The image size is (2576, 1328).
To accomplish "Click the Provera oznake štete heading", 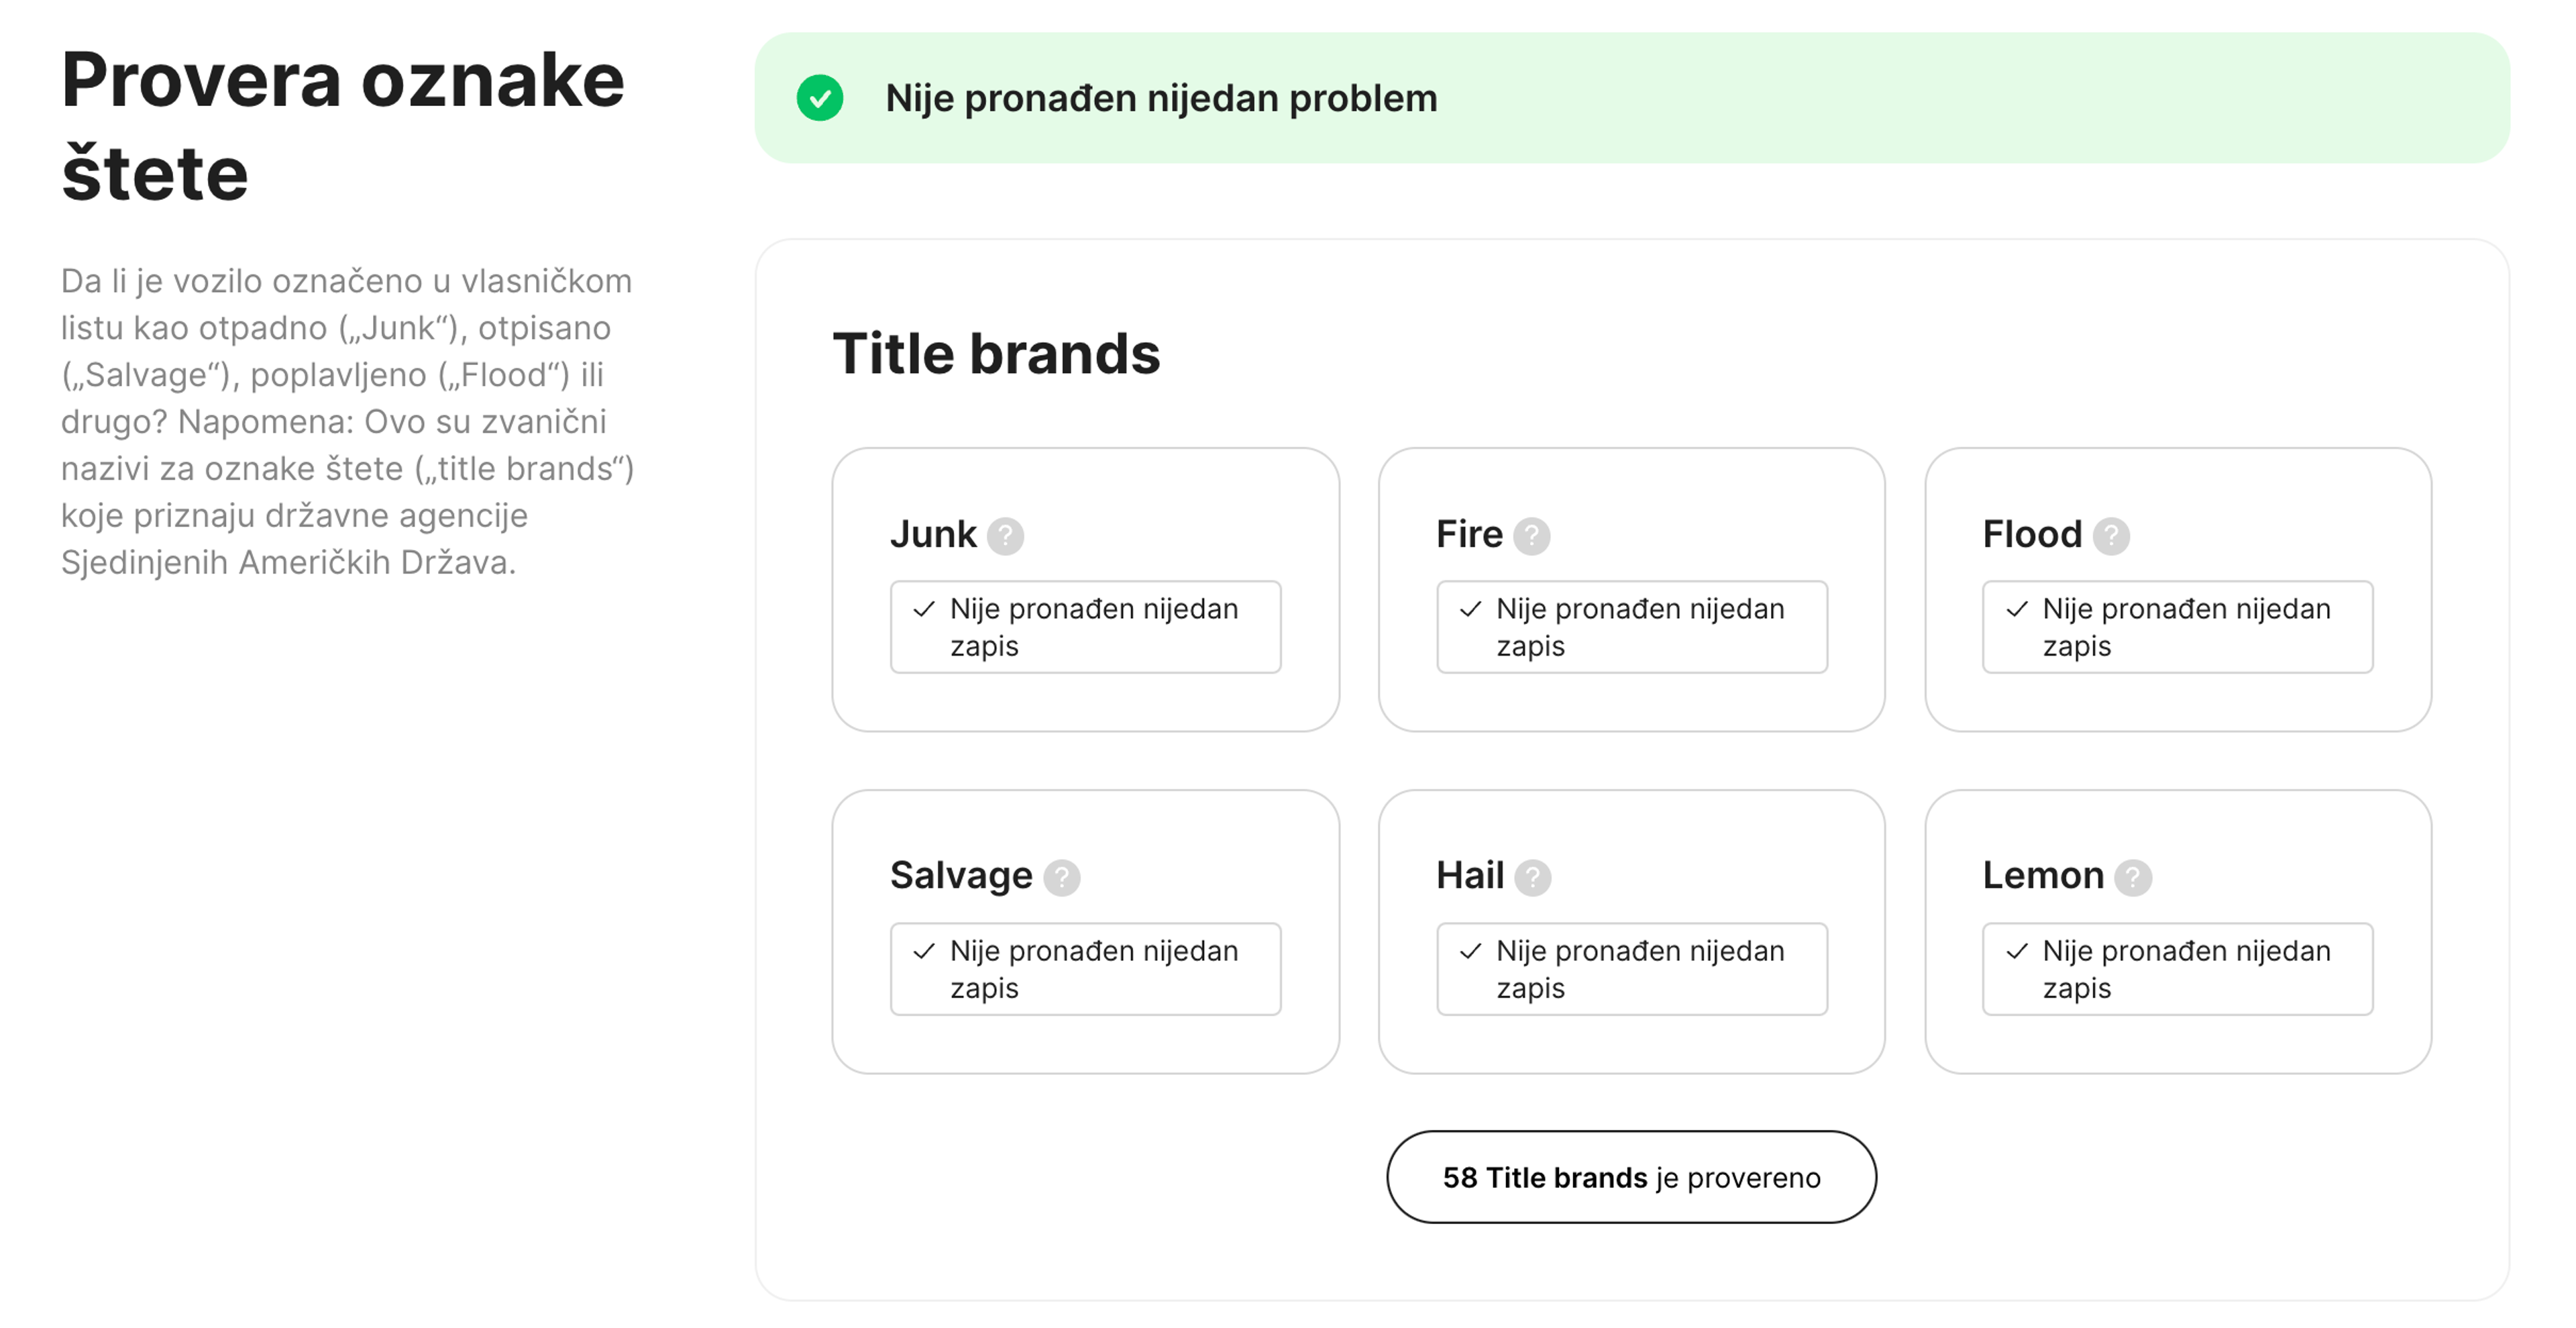I will coord(343,126).
